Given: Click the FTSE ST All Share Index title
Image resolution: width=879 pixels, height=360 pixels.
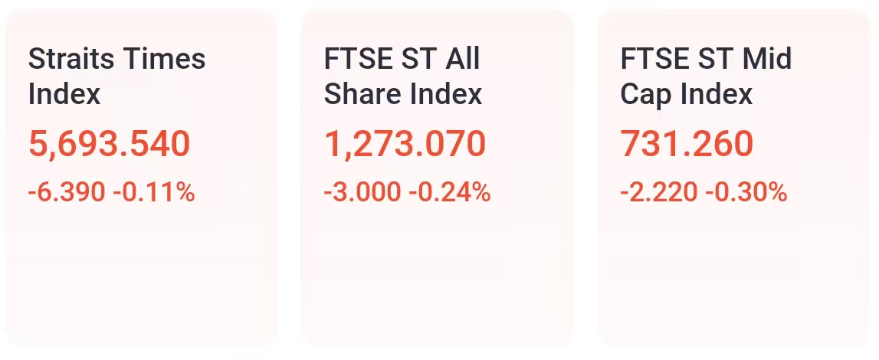Looking at the screenshot, I should tap(403, 76).
